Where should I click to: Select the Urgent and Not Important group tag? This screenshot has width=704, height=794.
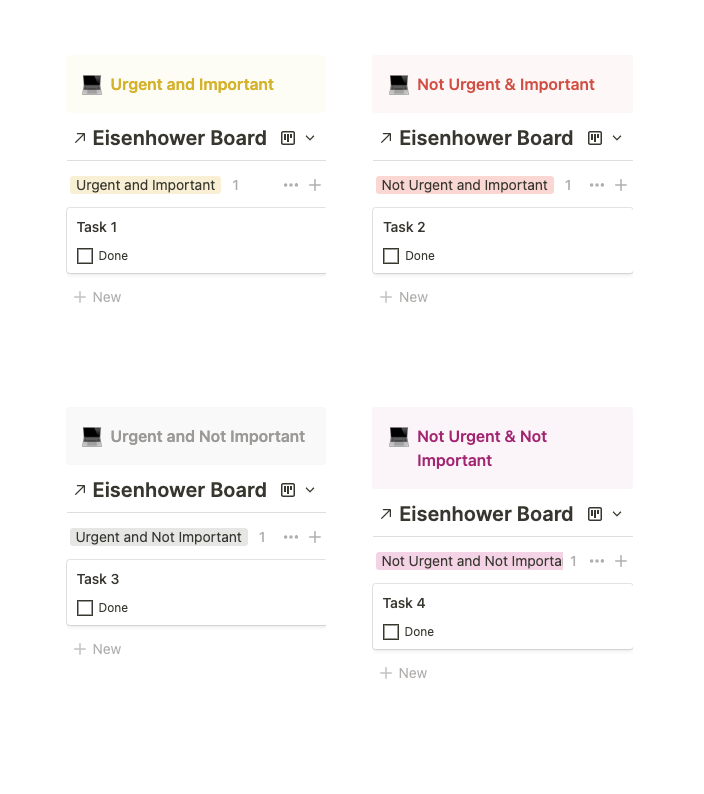click(x=159, y=537)
